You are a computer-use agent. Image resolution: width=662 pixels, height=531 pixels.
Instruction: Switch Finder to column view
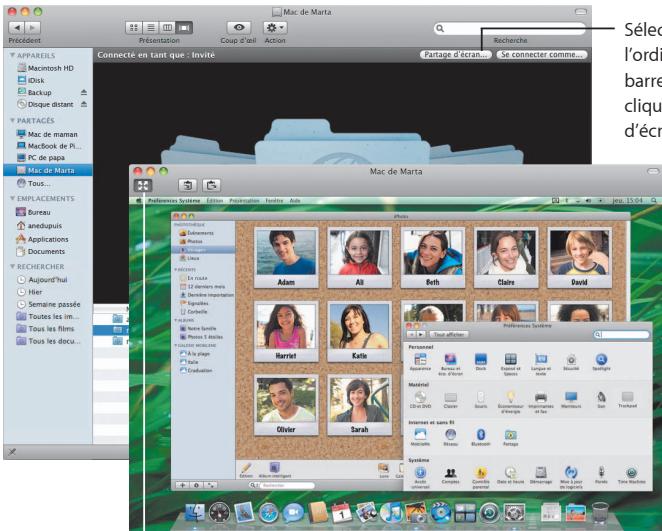(x=168, y=28)
